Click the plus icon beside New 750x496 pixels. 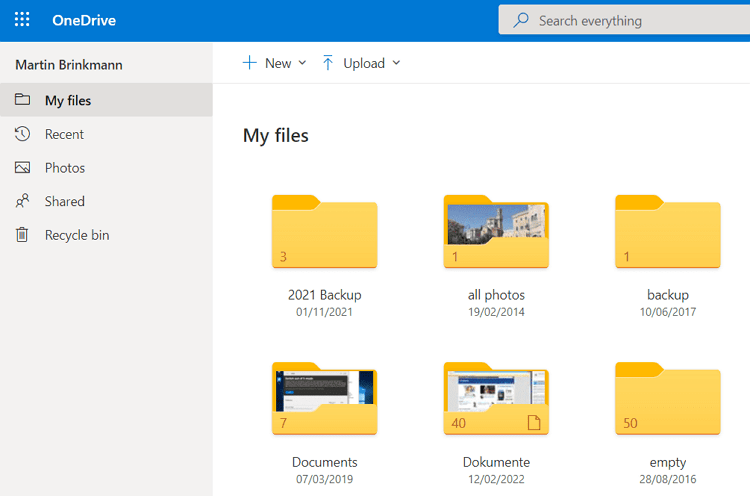[250, 63]
